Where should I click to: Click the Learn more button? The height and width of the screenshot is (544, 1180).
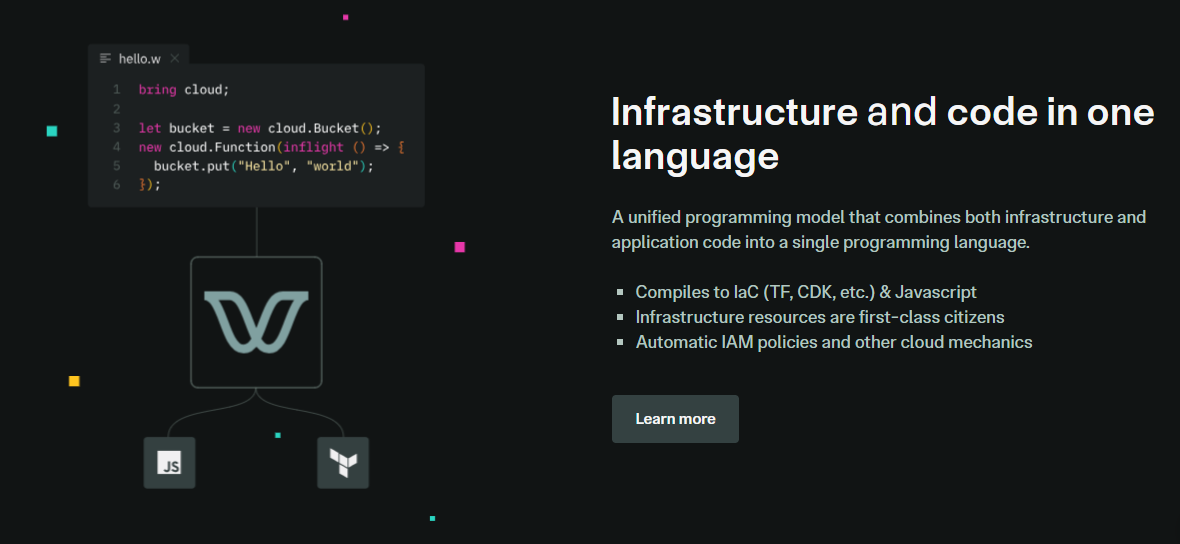pos(675,419)
